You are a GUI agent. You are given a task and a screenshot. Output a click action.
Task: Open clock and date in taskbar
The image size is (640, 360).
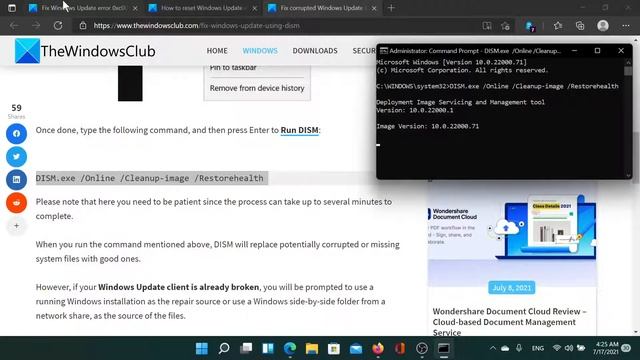[606, 348]
